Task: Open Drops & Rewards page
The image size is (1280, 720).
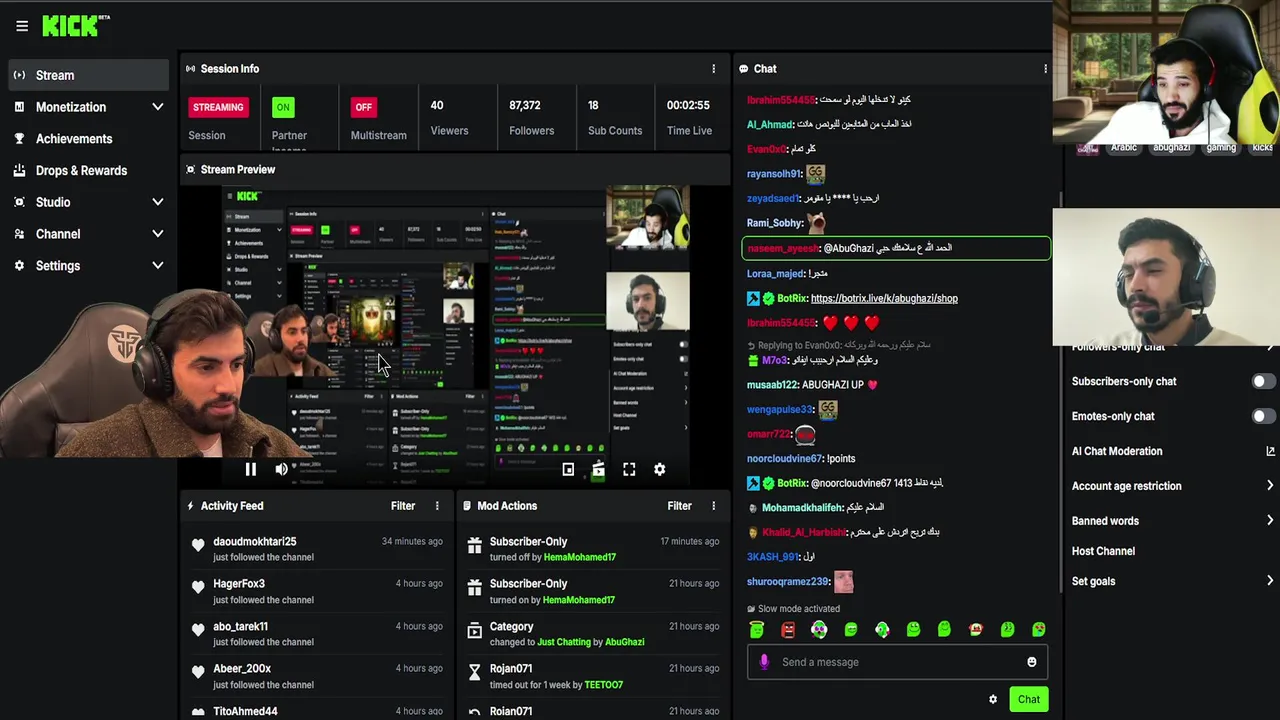Action: 89,171
